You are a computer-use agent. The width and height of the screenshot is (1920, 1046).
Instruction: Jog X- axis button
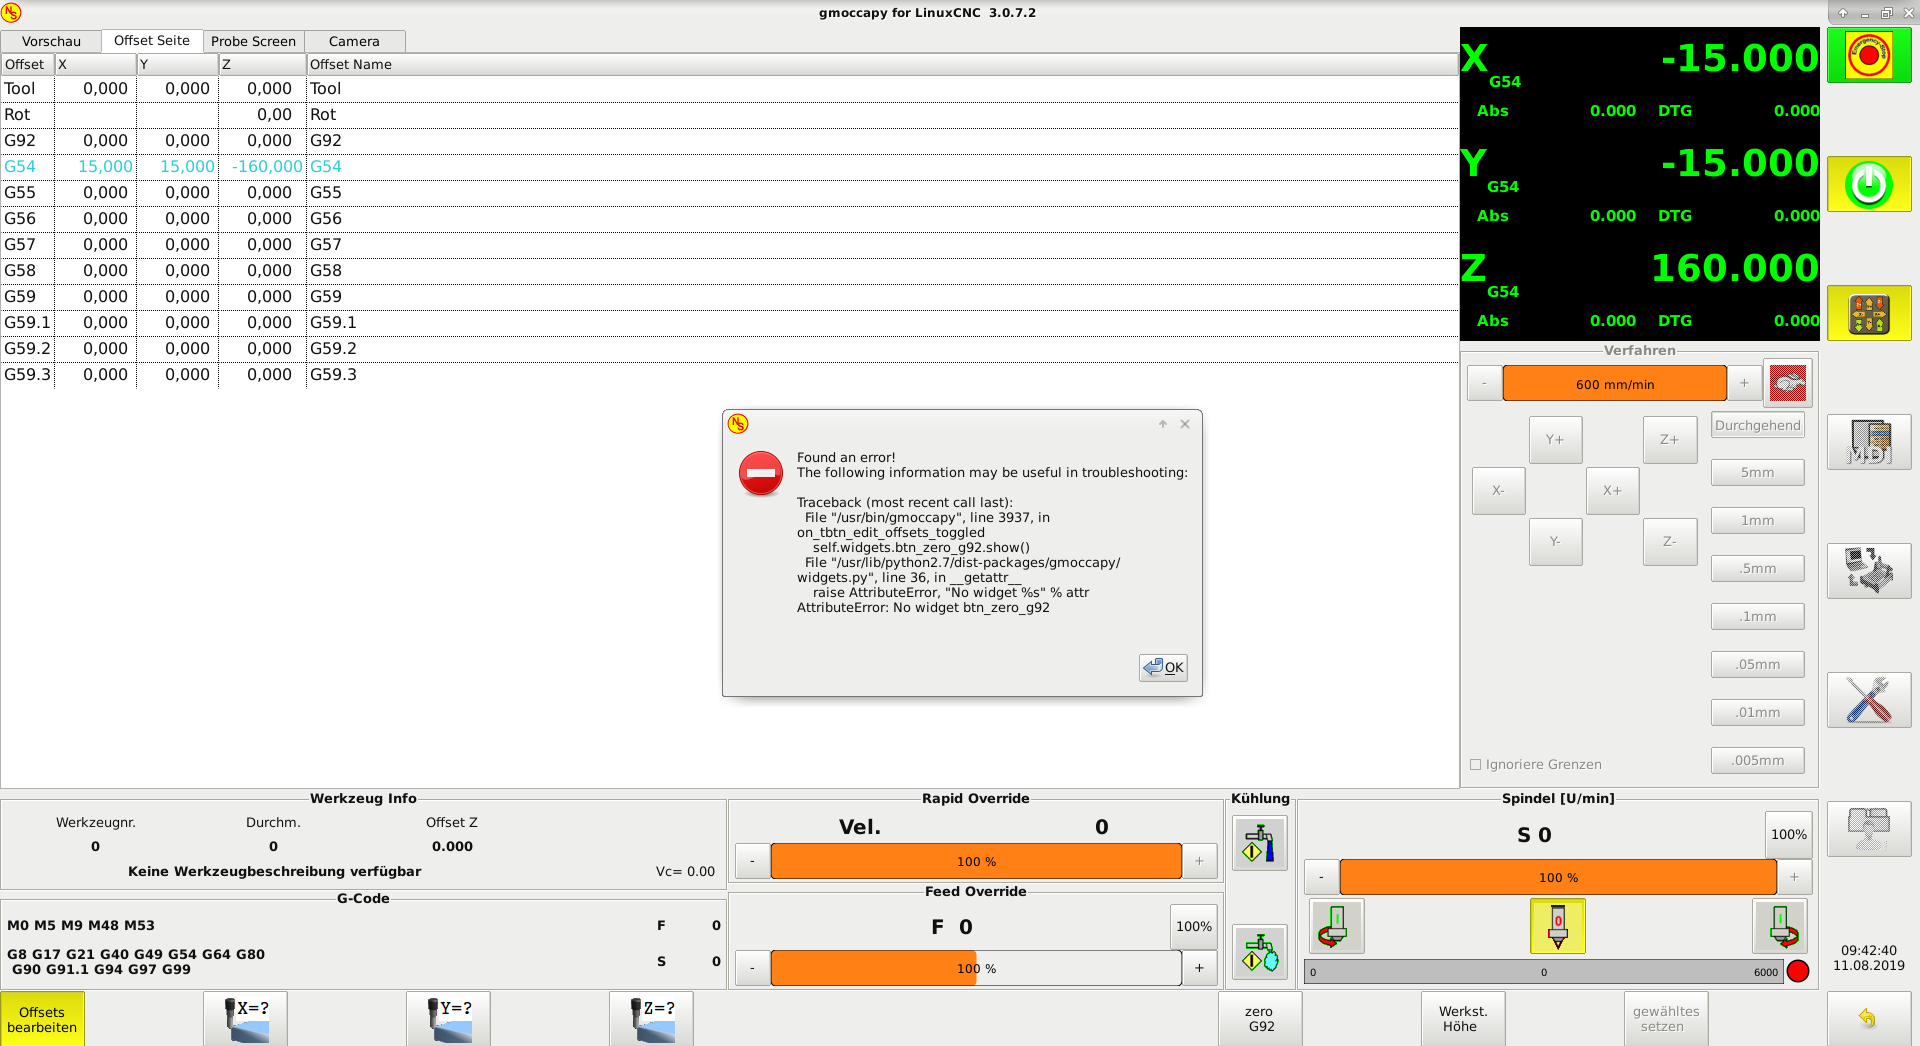(x=1498, y=491)
